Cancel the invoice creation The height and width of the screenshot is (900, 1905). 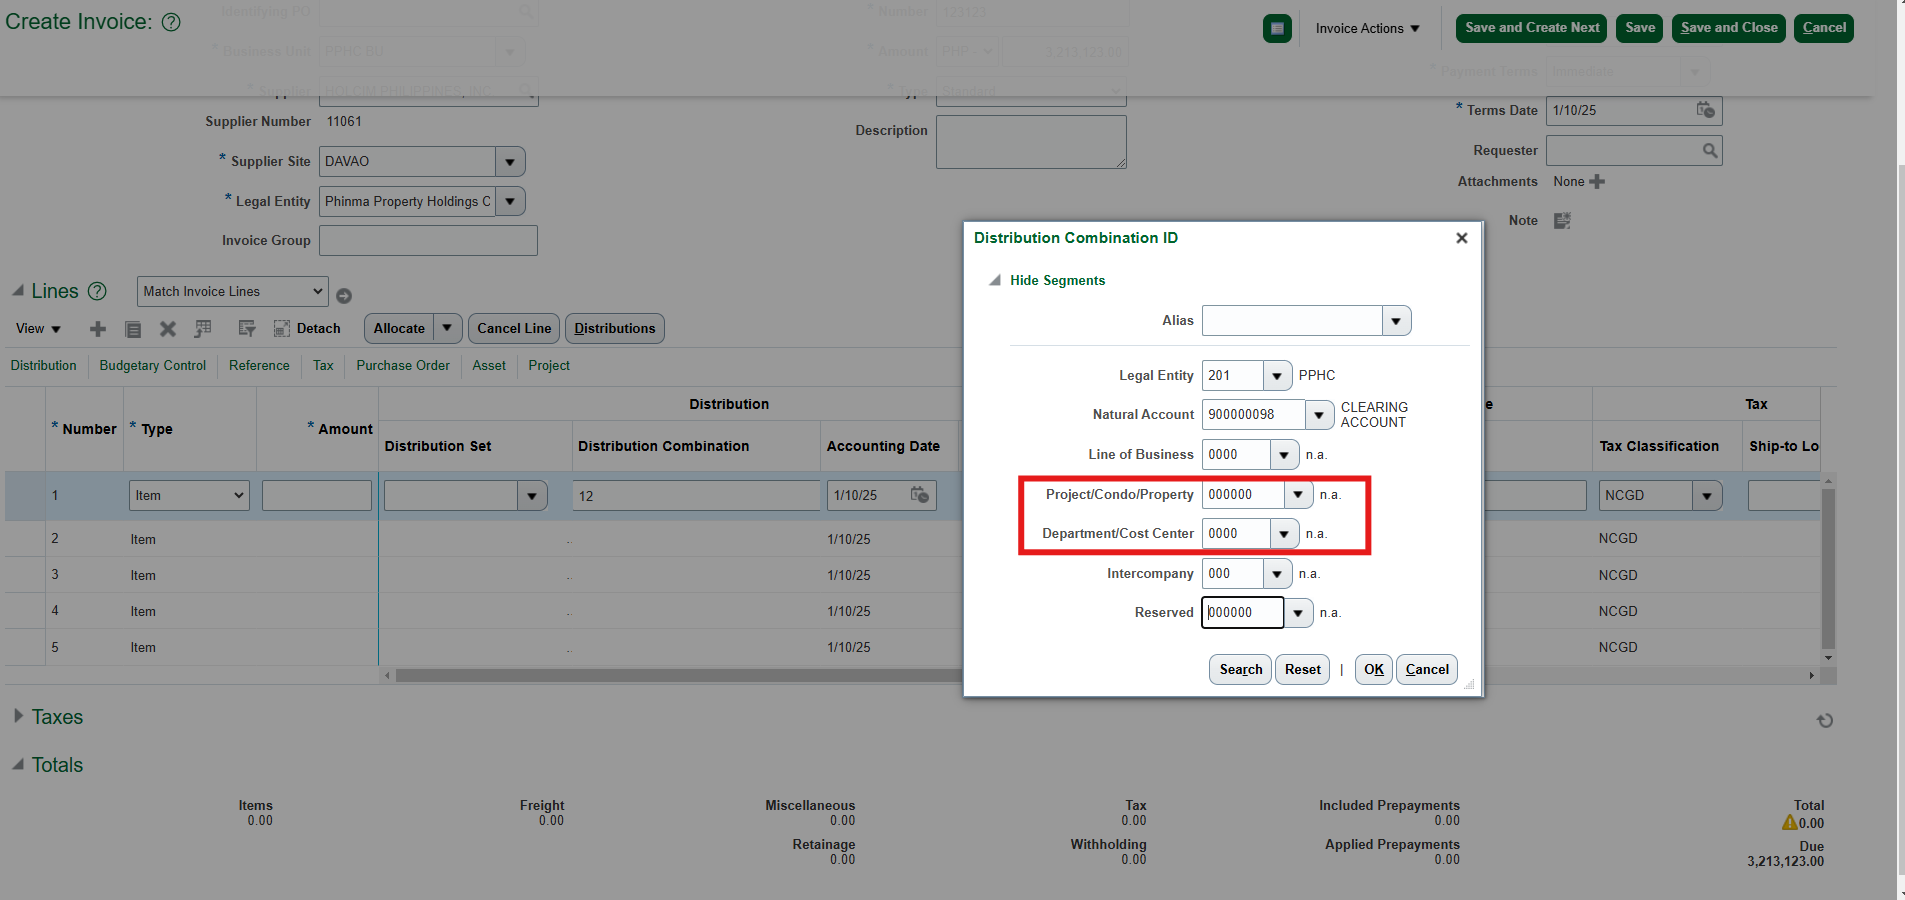(1824, 28)
